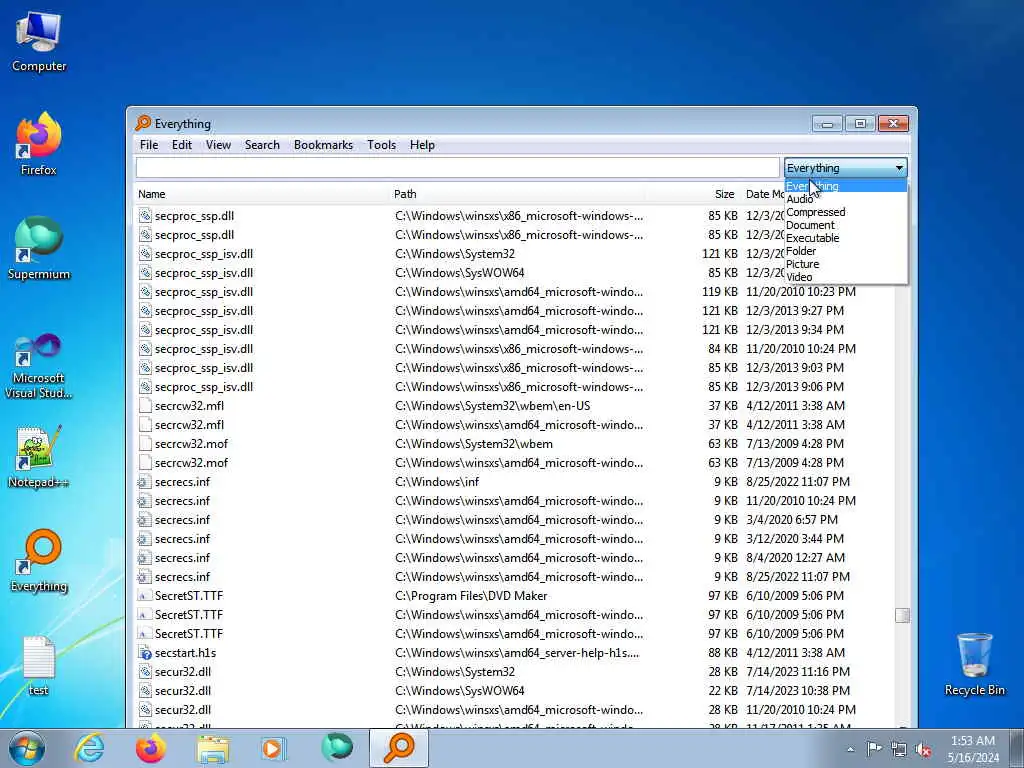Choose the Video filter option
Screen dimensions: 1024x768
pyautogui.click(x=845, y=277)
